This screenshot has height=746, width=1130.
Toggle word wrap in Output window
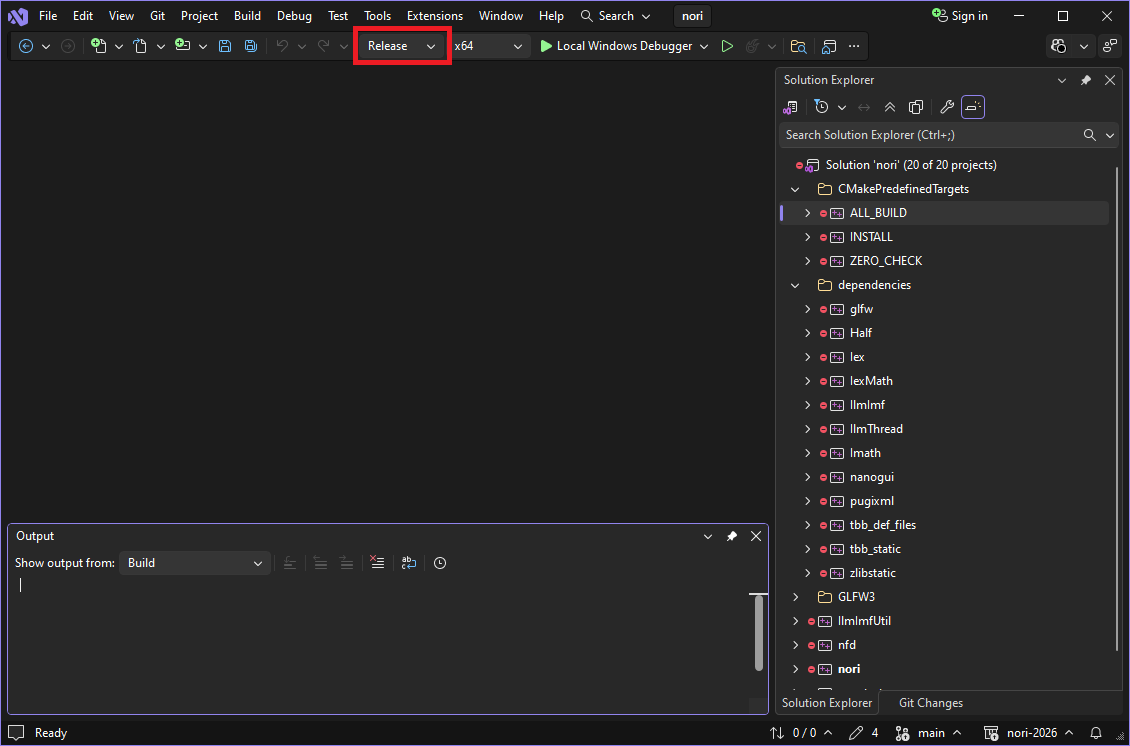(409, 563)
